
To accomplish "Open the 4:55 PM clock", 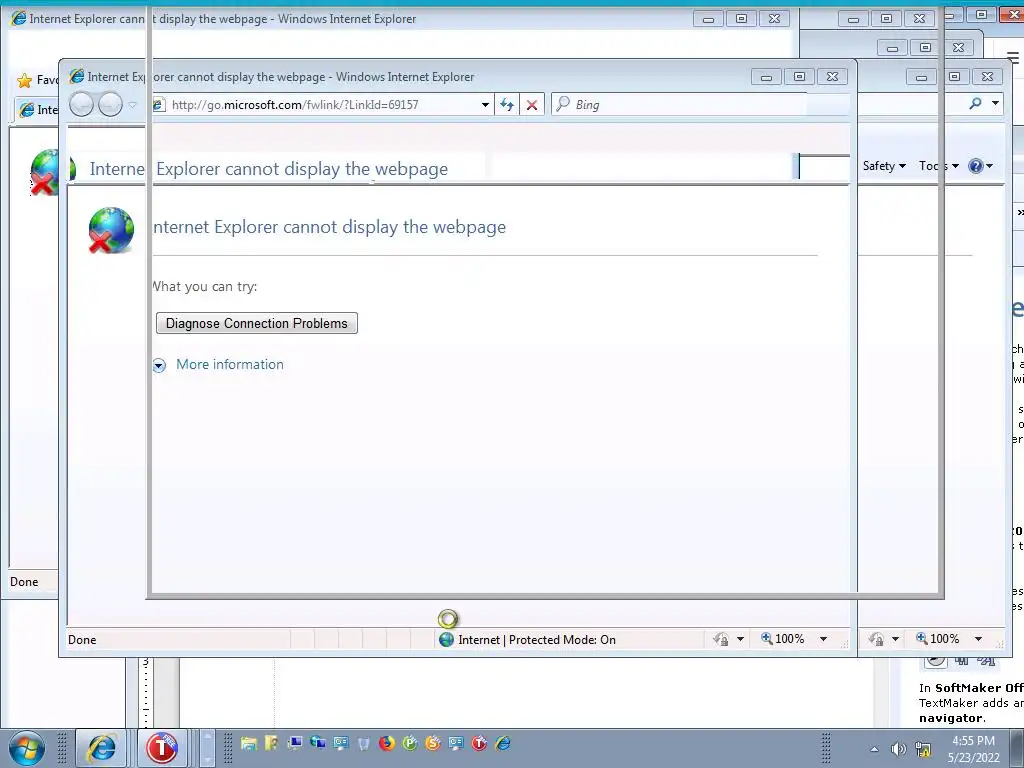I will point(974,748).
